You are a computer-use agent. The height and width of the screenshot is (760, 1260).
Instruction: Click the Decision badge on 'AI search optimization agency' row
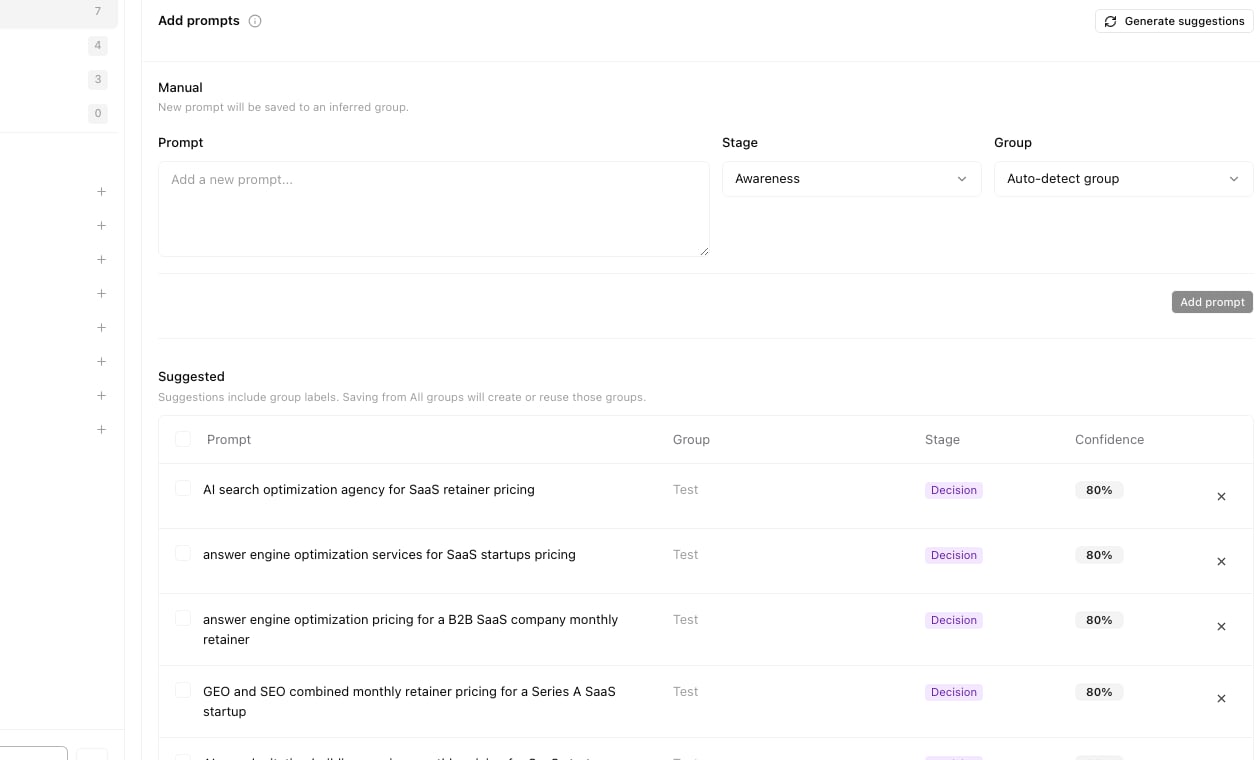click(x=954, y=490)
